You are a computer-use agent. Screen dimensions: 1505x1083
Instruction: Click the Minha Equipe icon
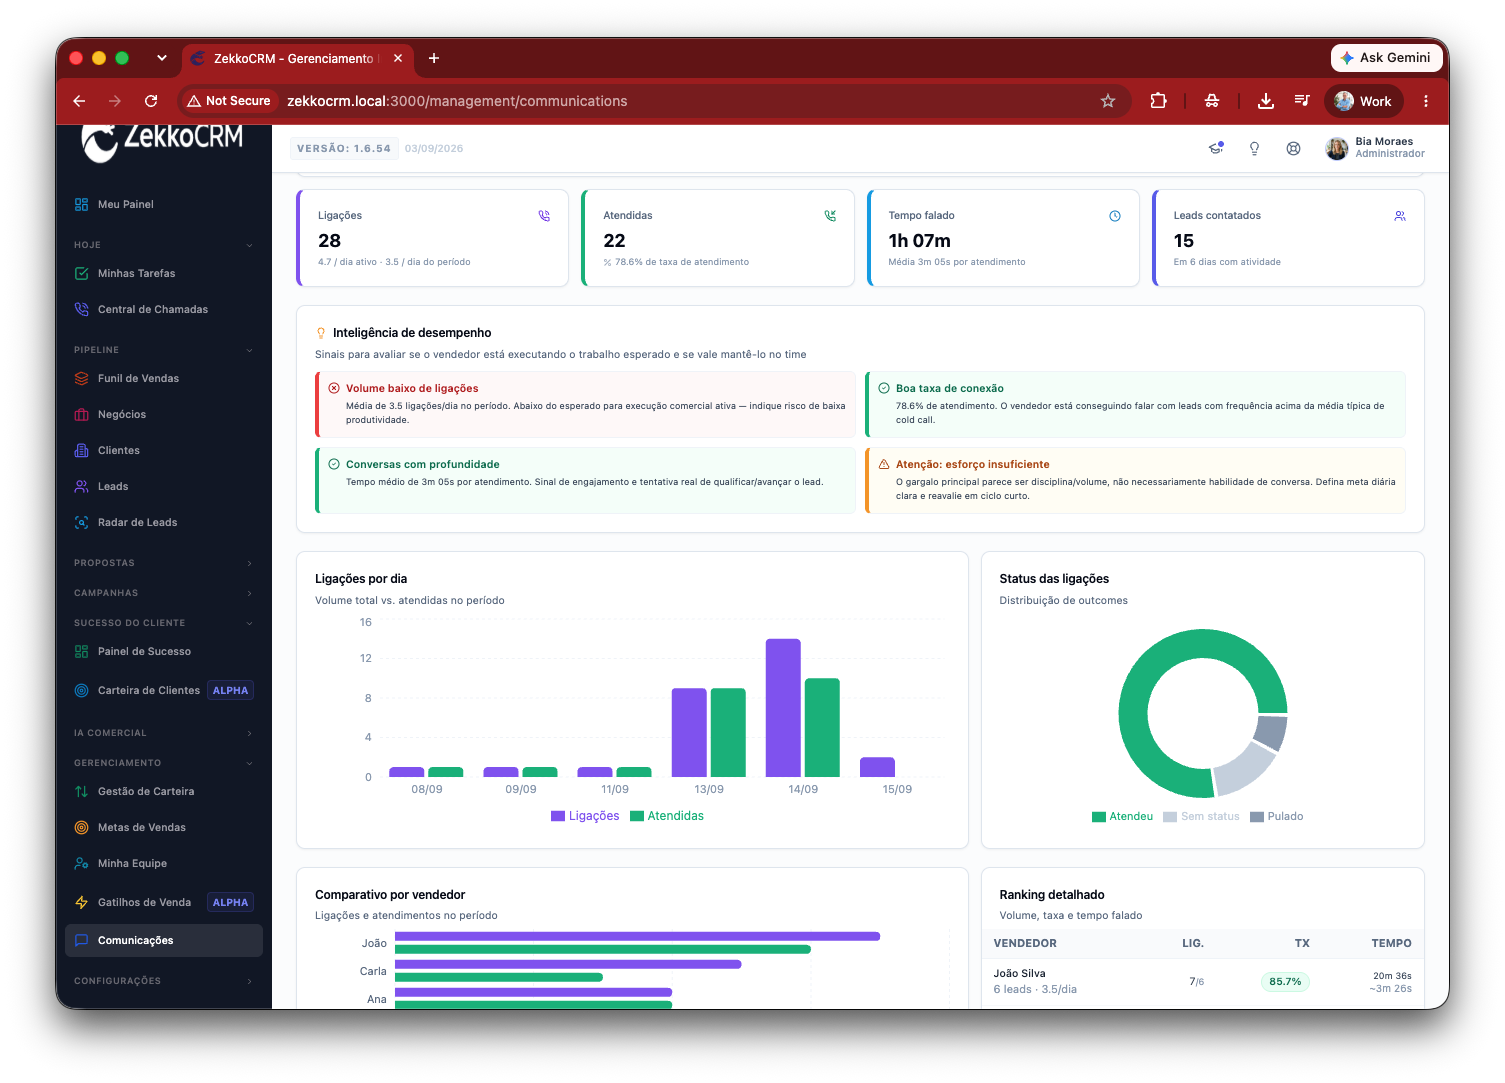point(81,863)
